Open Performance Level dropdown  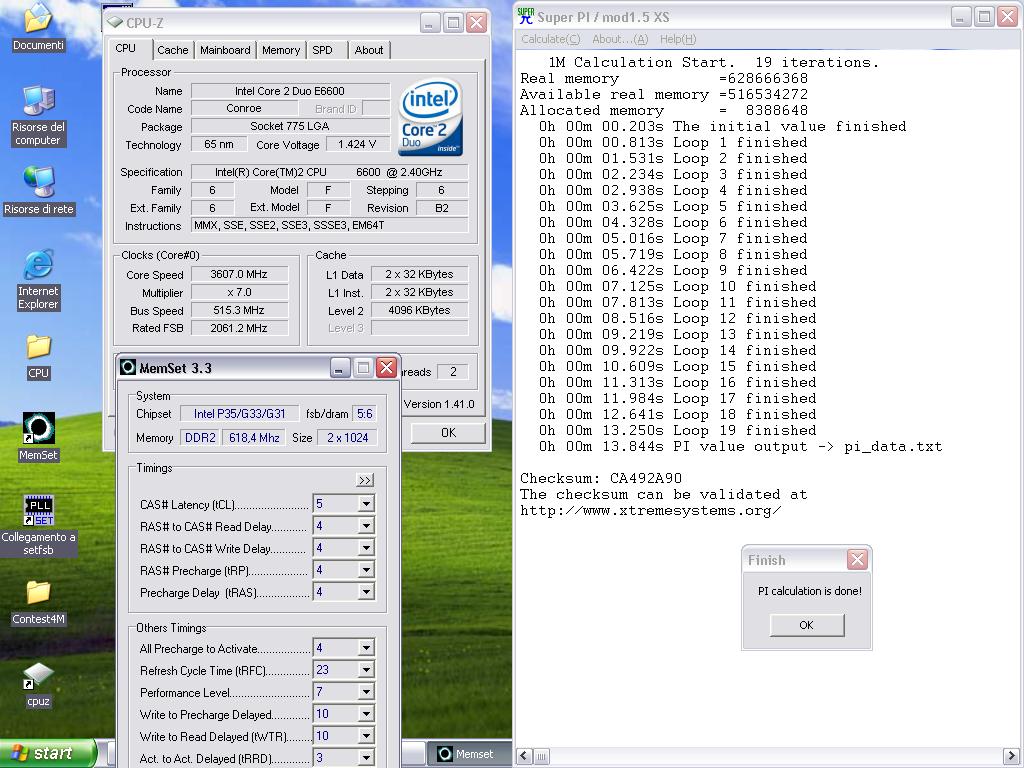click(366, 692)
